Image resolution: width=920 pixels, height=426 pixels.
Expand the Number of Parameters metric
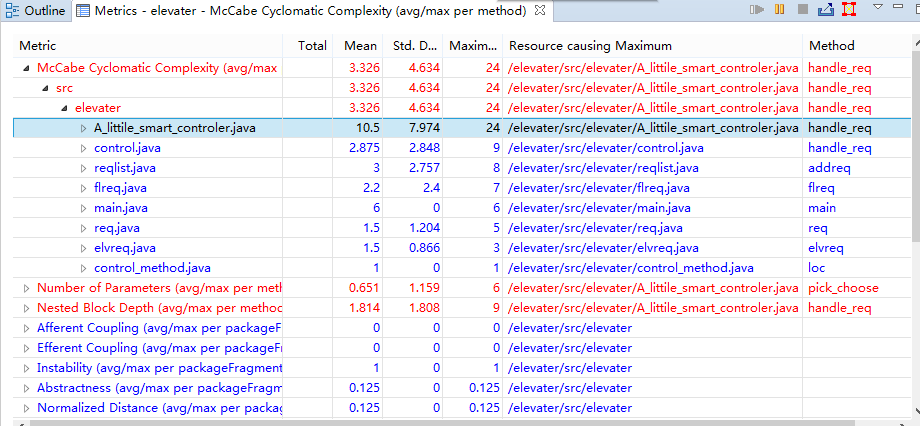pyautogui.click(x=26, y=288)
